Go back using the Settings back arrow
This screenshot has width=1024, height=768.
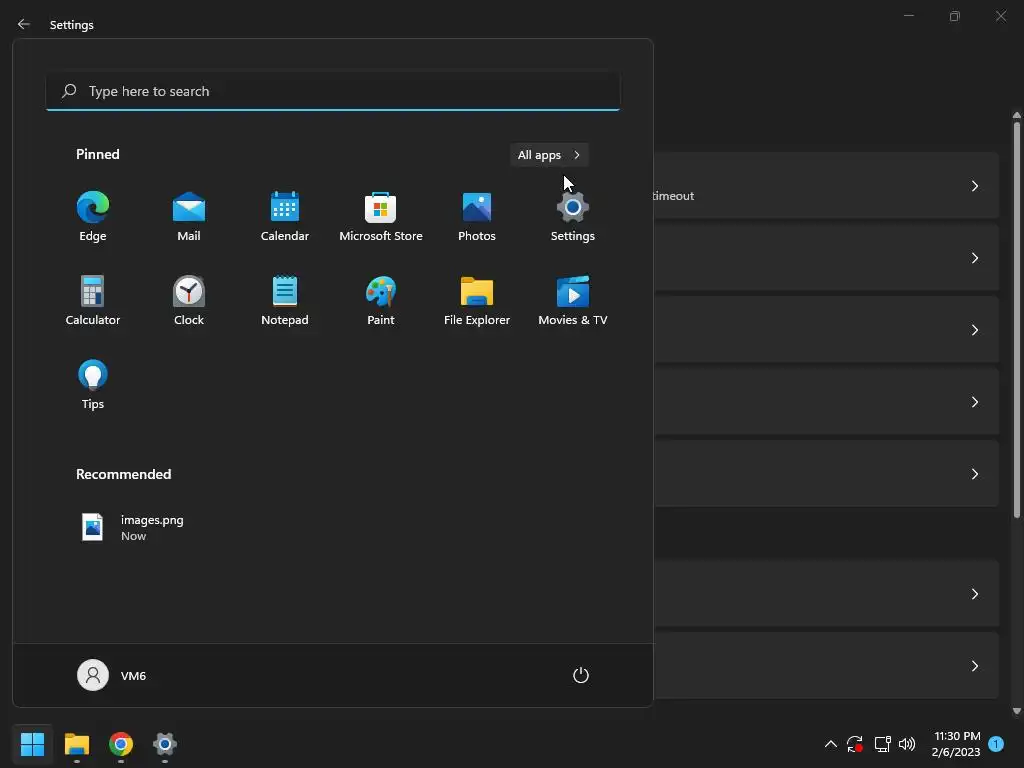pos(24,24)
